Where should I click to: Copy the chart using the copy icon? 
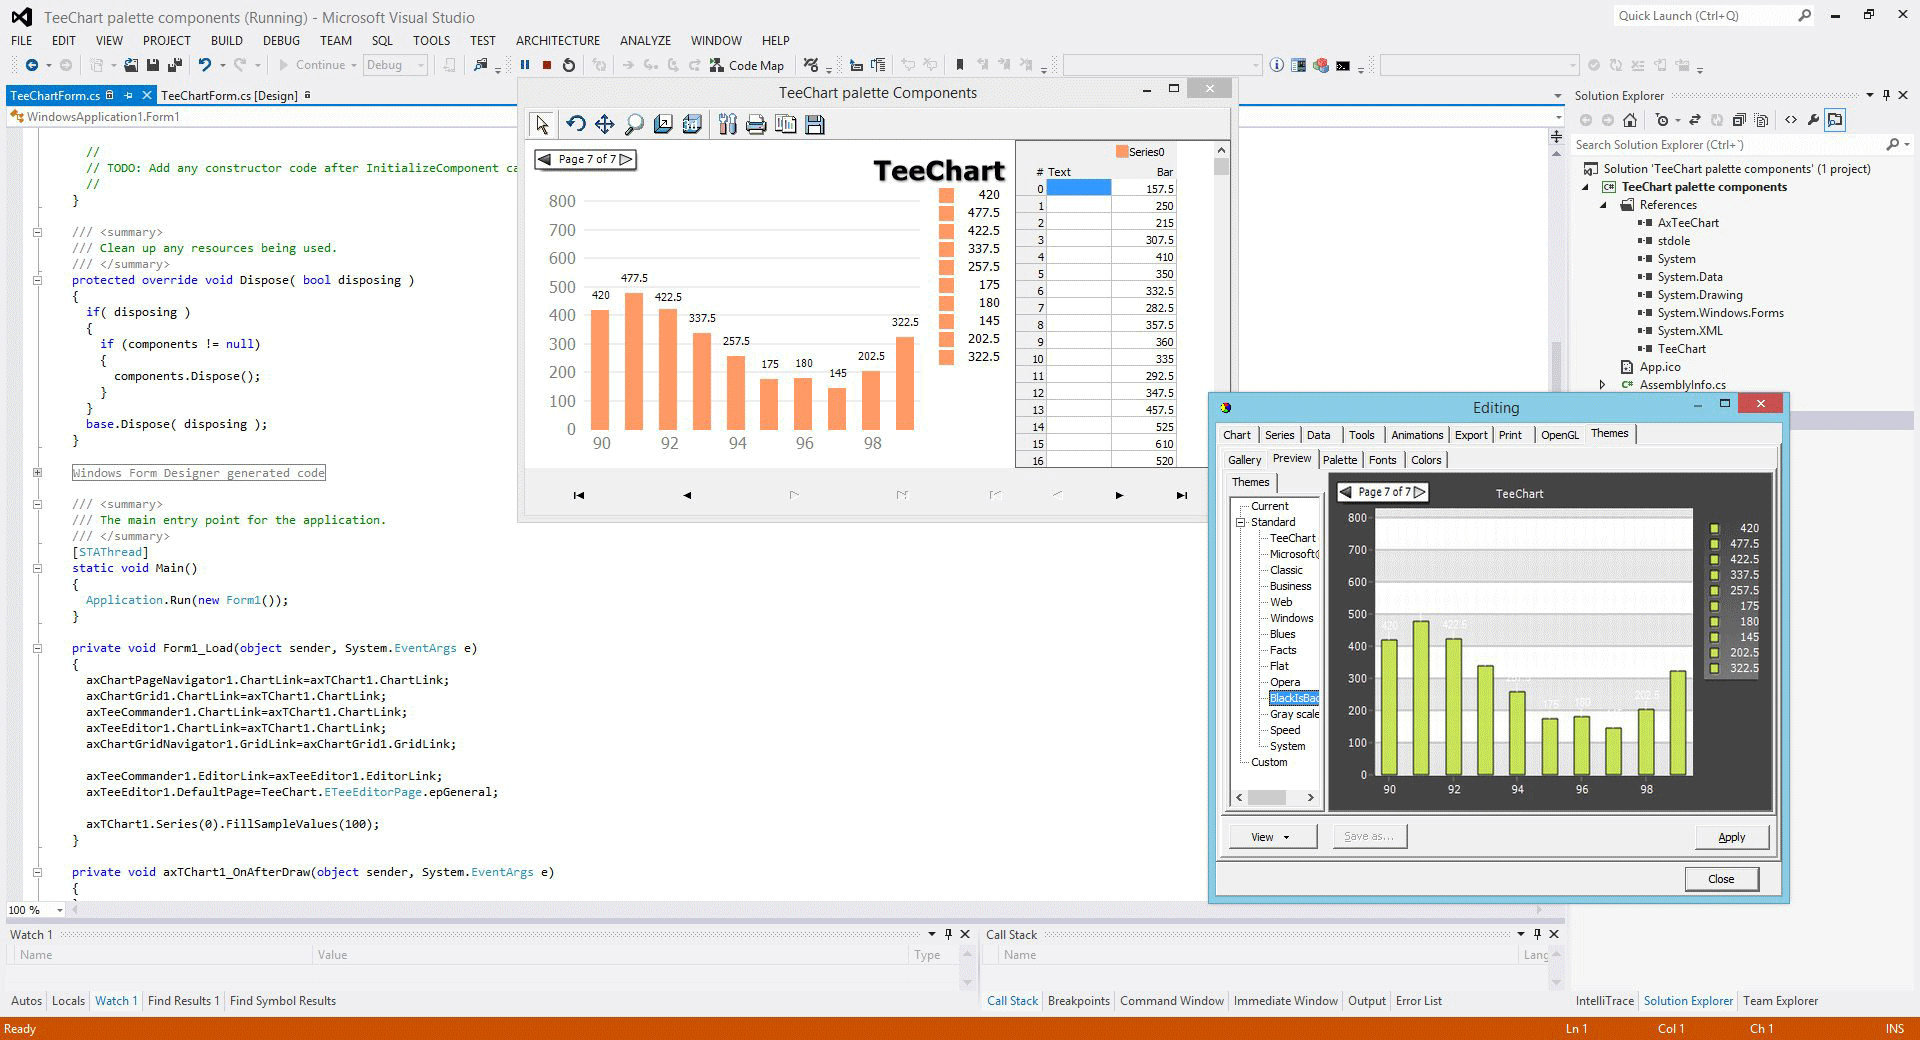pyautogui.click(x=785, y=124)
